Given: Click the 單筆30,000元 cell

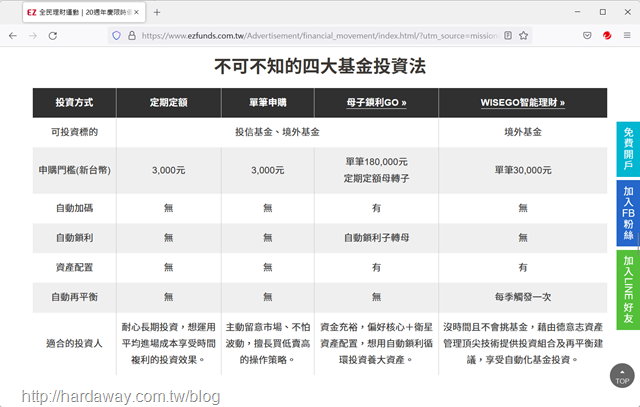Looking at the screenshot, I should click(523, 170).
